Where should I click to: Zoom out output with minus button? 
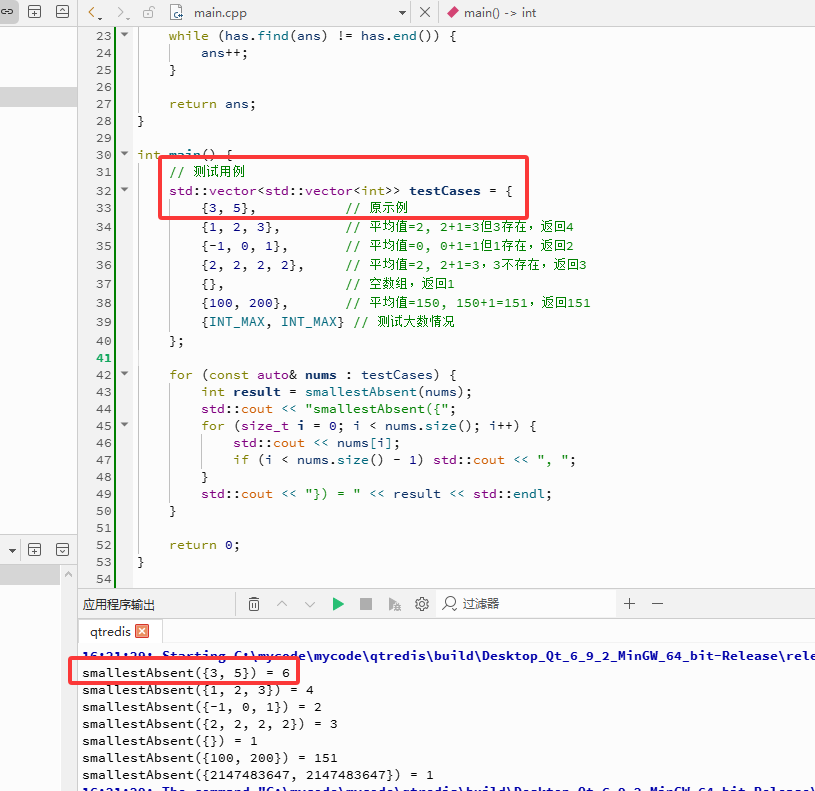[658, 603]
